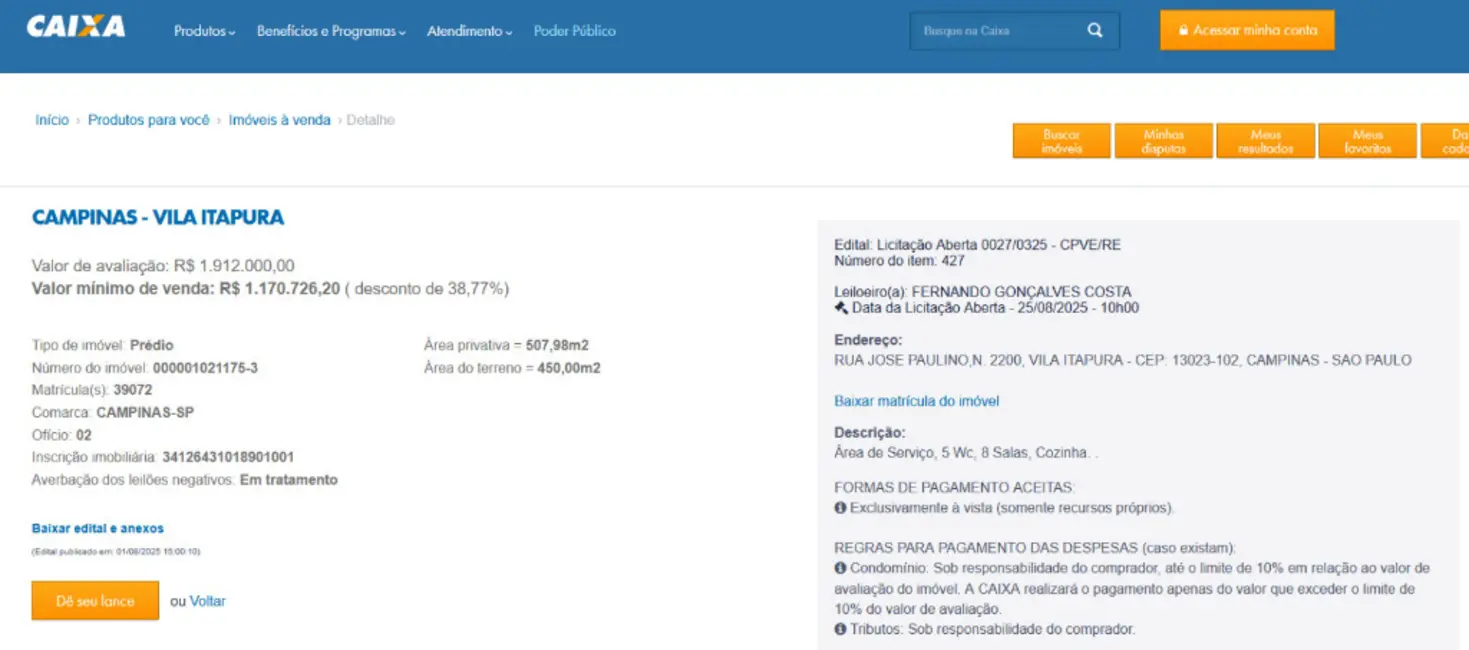Viewport: 1469px width, 650px height.
Task: Open the Meus favoritos tab
Action: pos(1367,141)
